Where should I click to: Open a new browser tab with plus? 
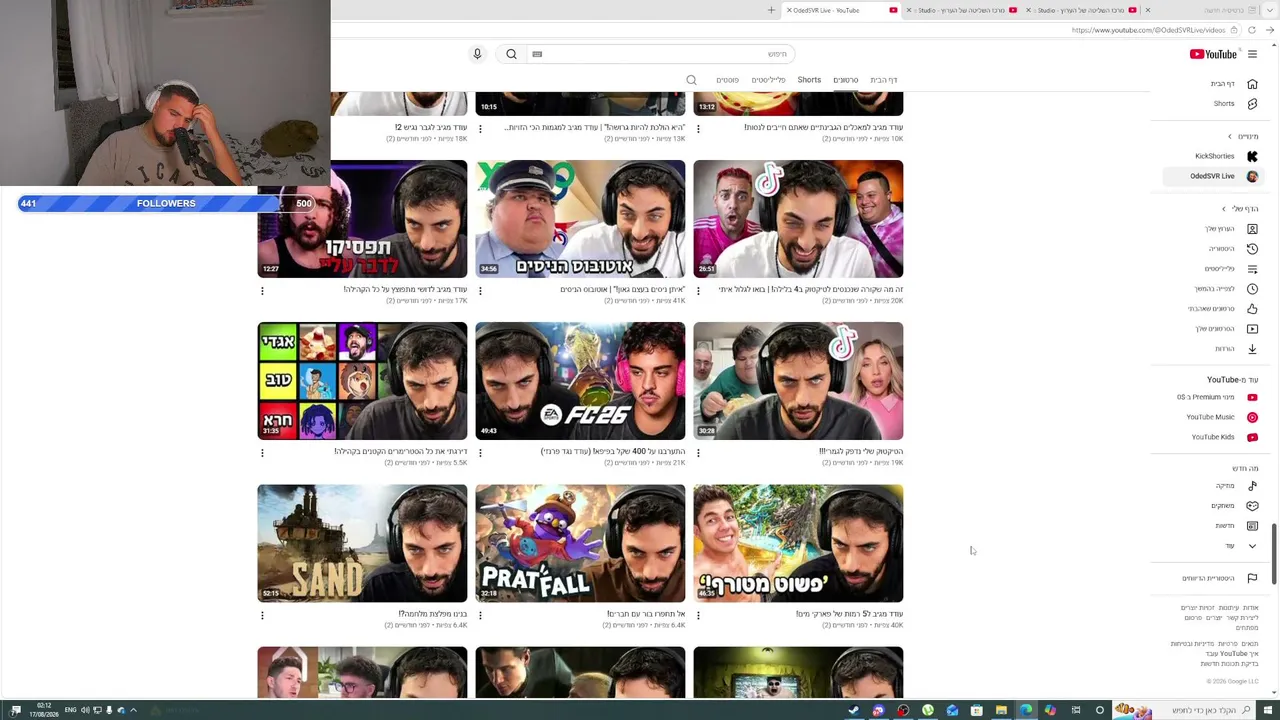tap(771, 10)
